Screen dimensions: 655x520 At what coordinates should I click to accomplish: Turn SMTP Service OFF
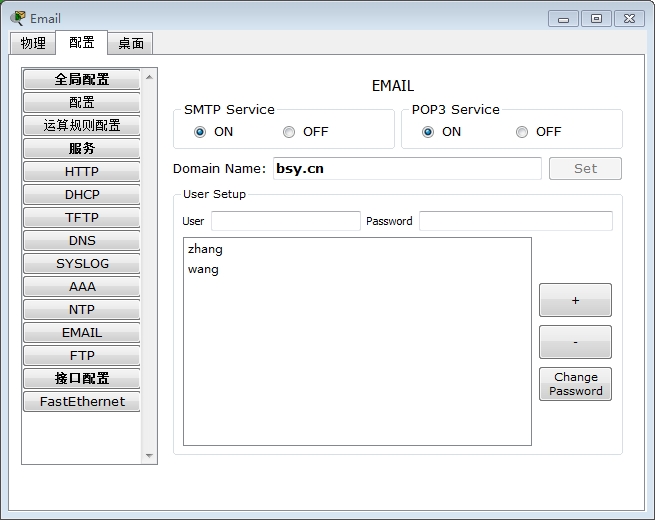[x=289, y=132]
